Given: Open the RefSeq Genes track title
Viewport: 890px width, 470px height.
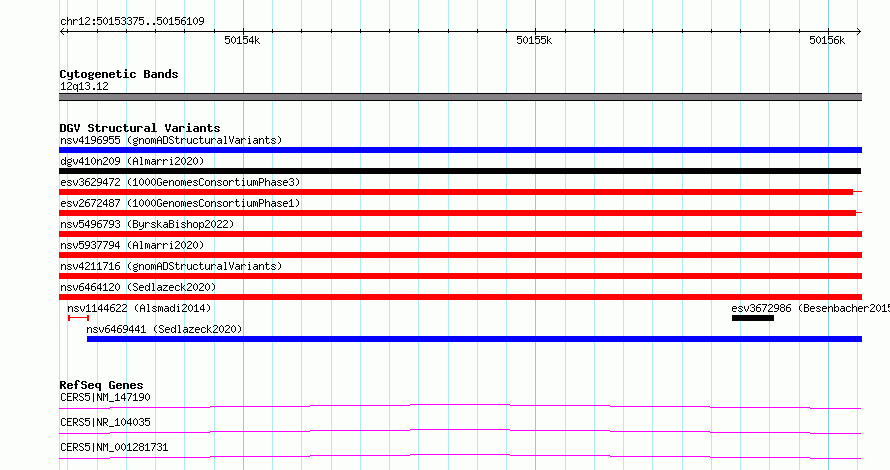Looking at the screenshot, I should [101, 385].
